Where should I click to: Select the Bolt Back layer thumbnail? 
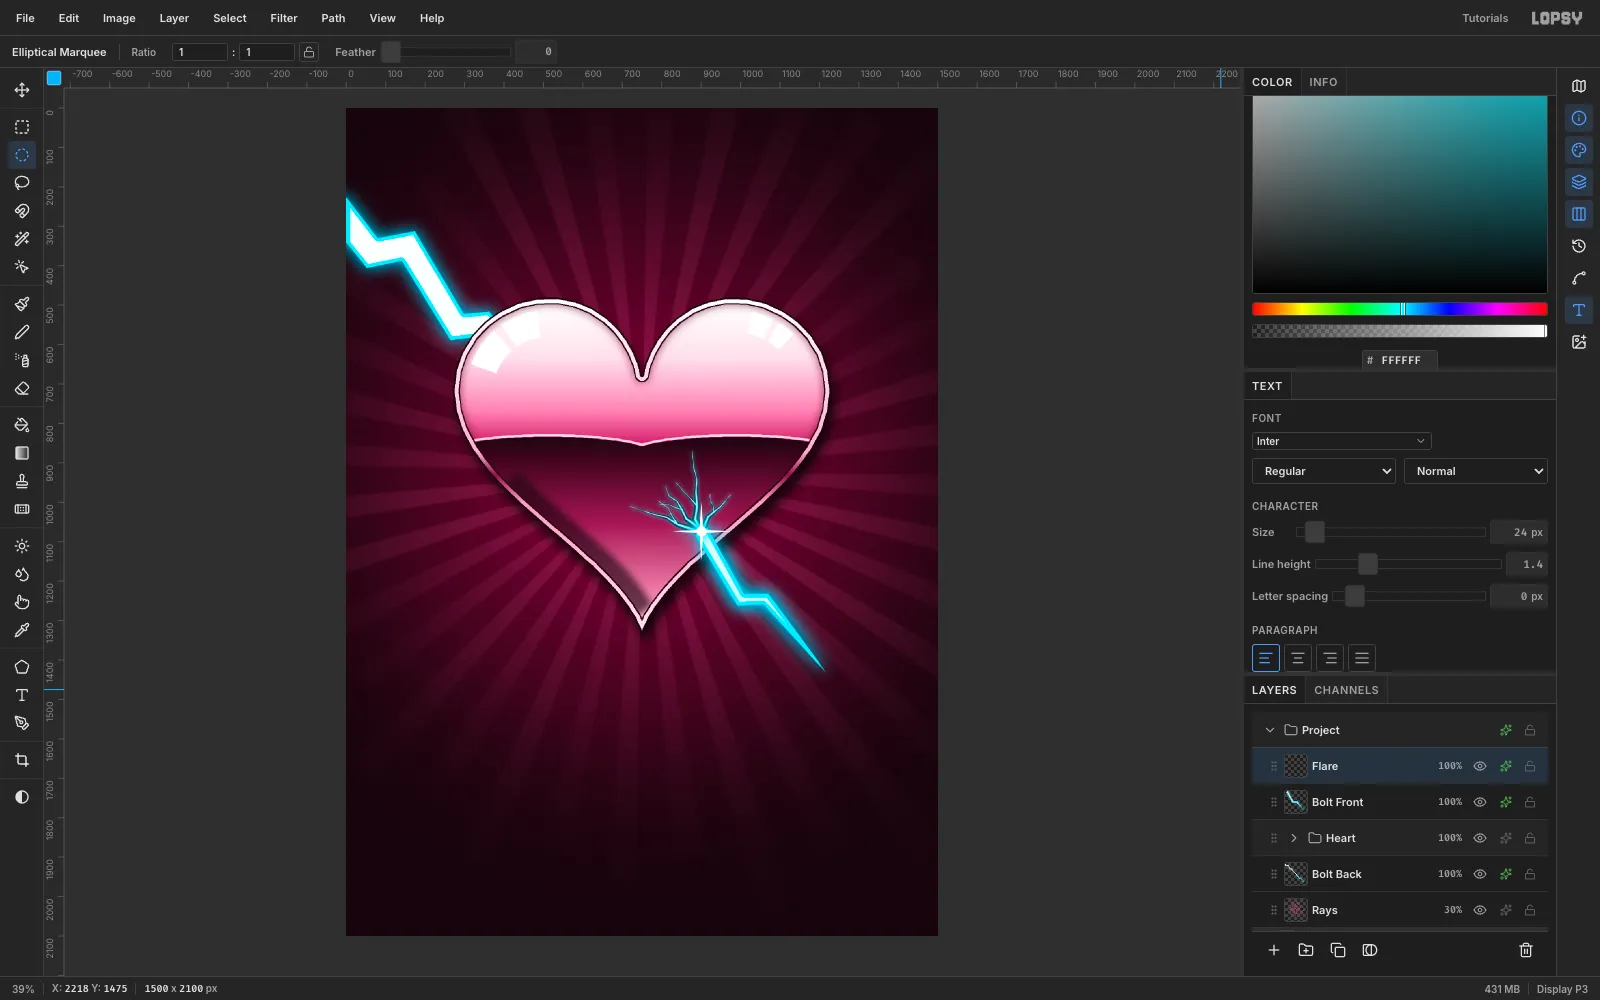(1296, 874)
